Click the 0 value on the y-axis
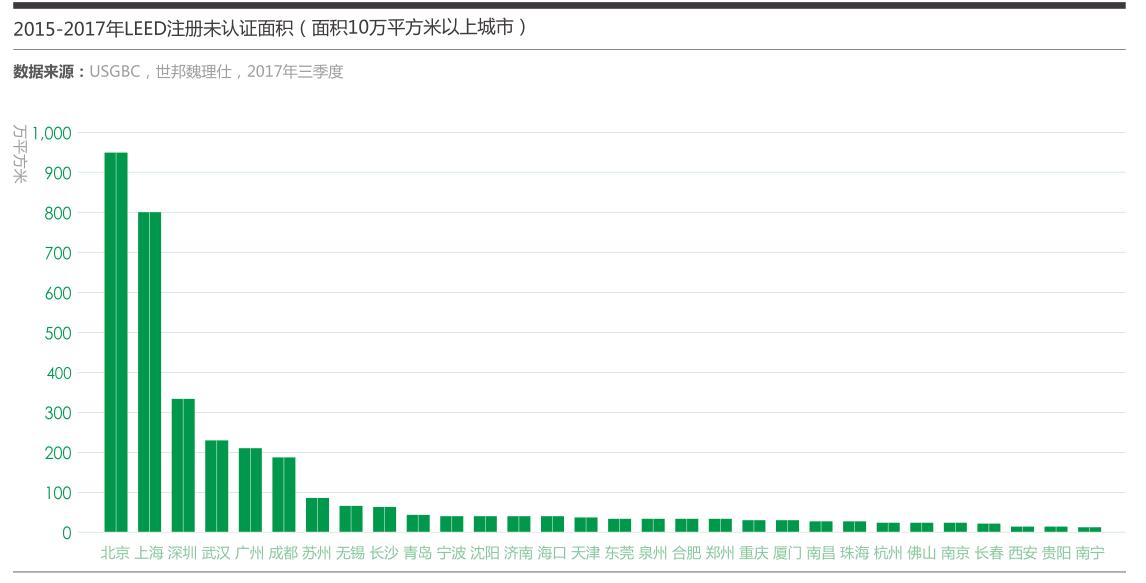 [x=67, y=533]
